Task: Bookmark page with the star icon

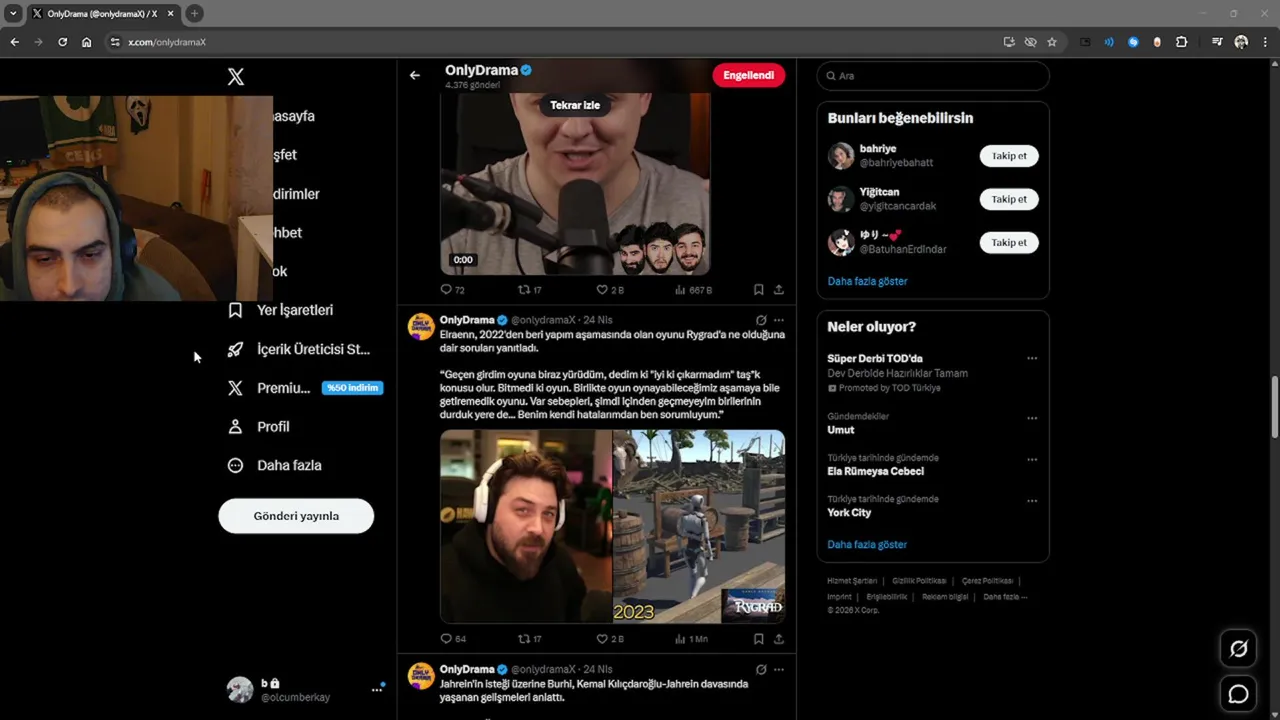Action: point(1052,42)
